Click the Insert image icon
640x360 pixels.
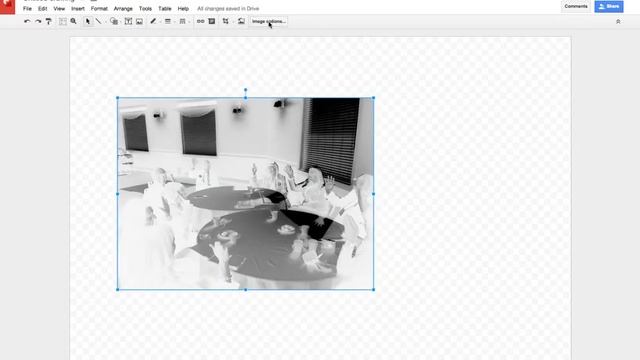(x=139, y=21)
